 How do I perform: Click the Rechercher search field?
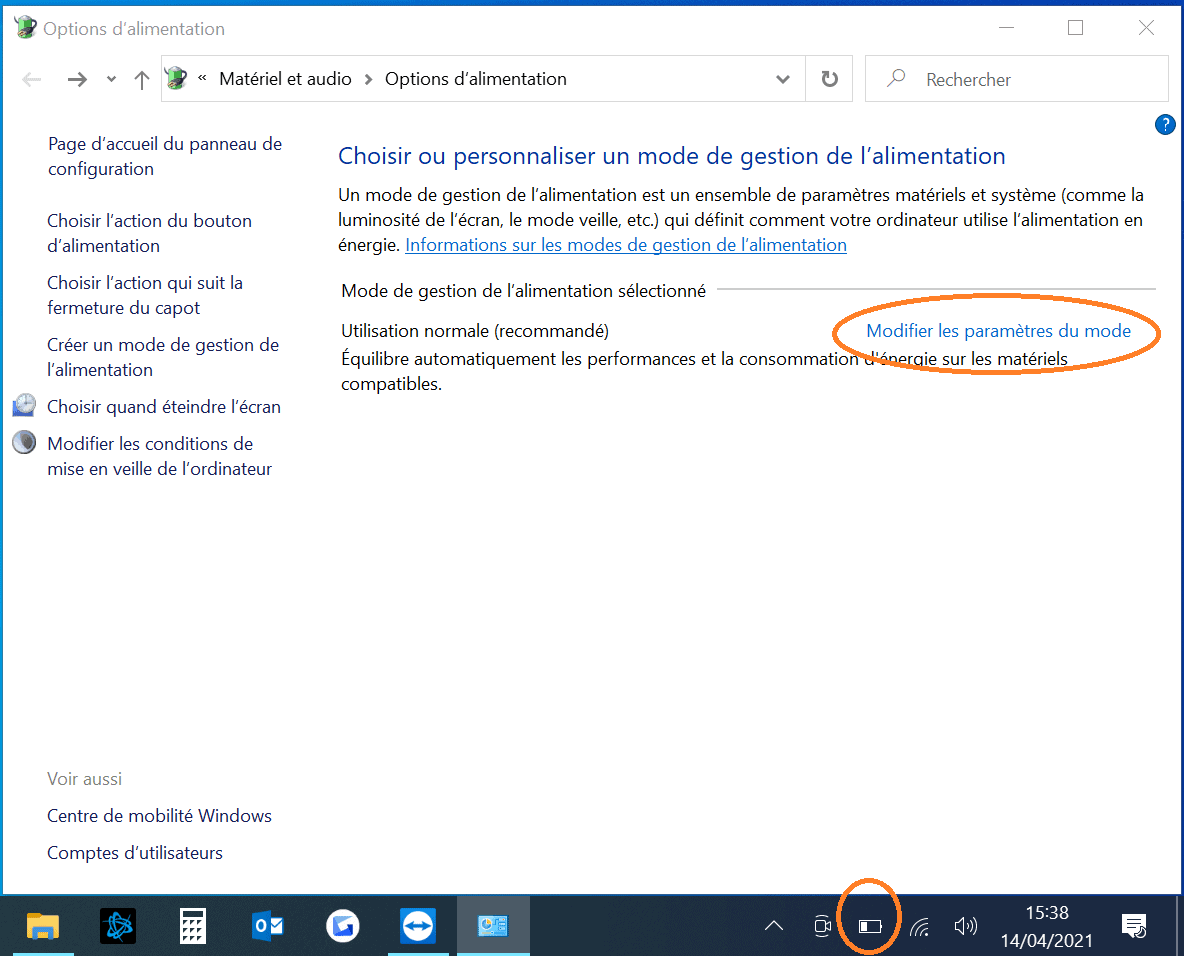(x=1016, y=79)
